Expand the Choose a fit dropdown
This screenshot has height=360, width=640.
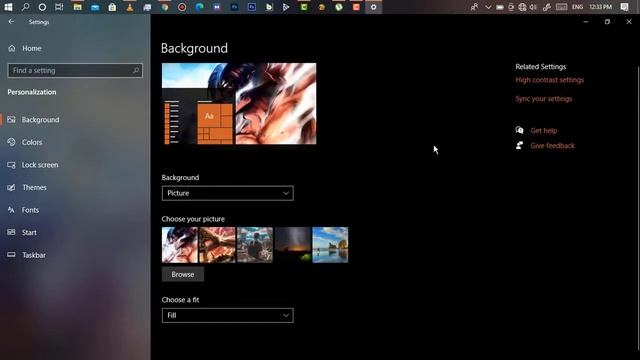227,315
